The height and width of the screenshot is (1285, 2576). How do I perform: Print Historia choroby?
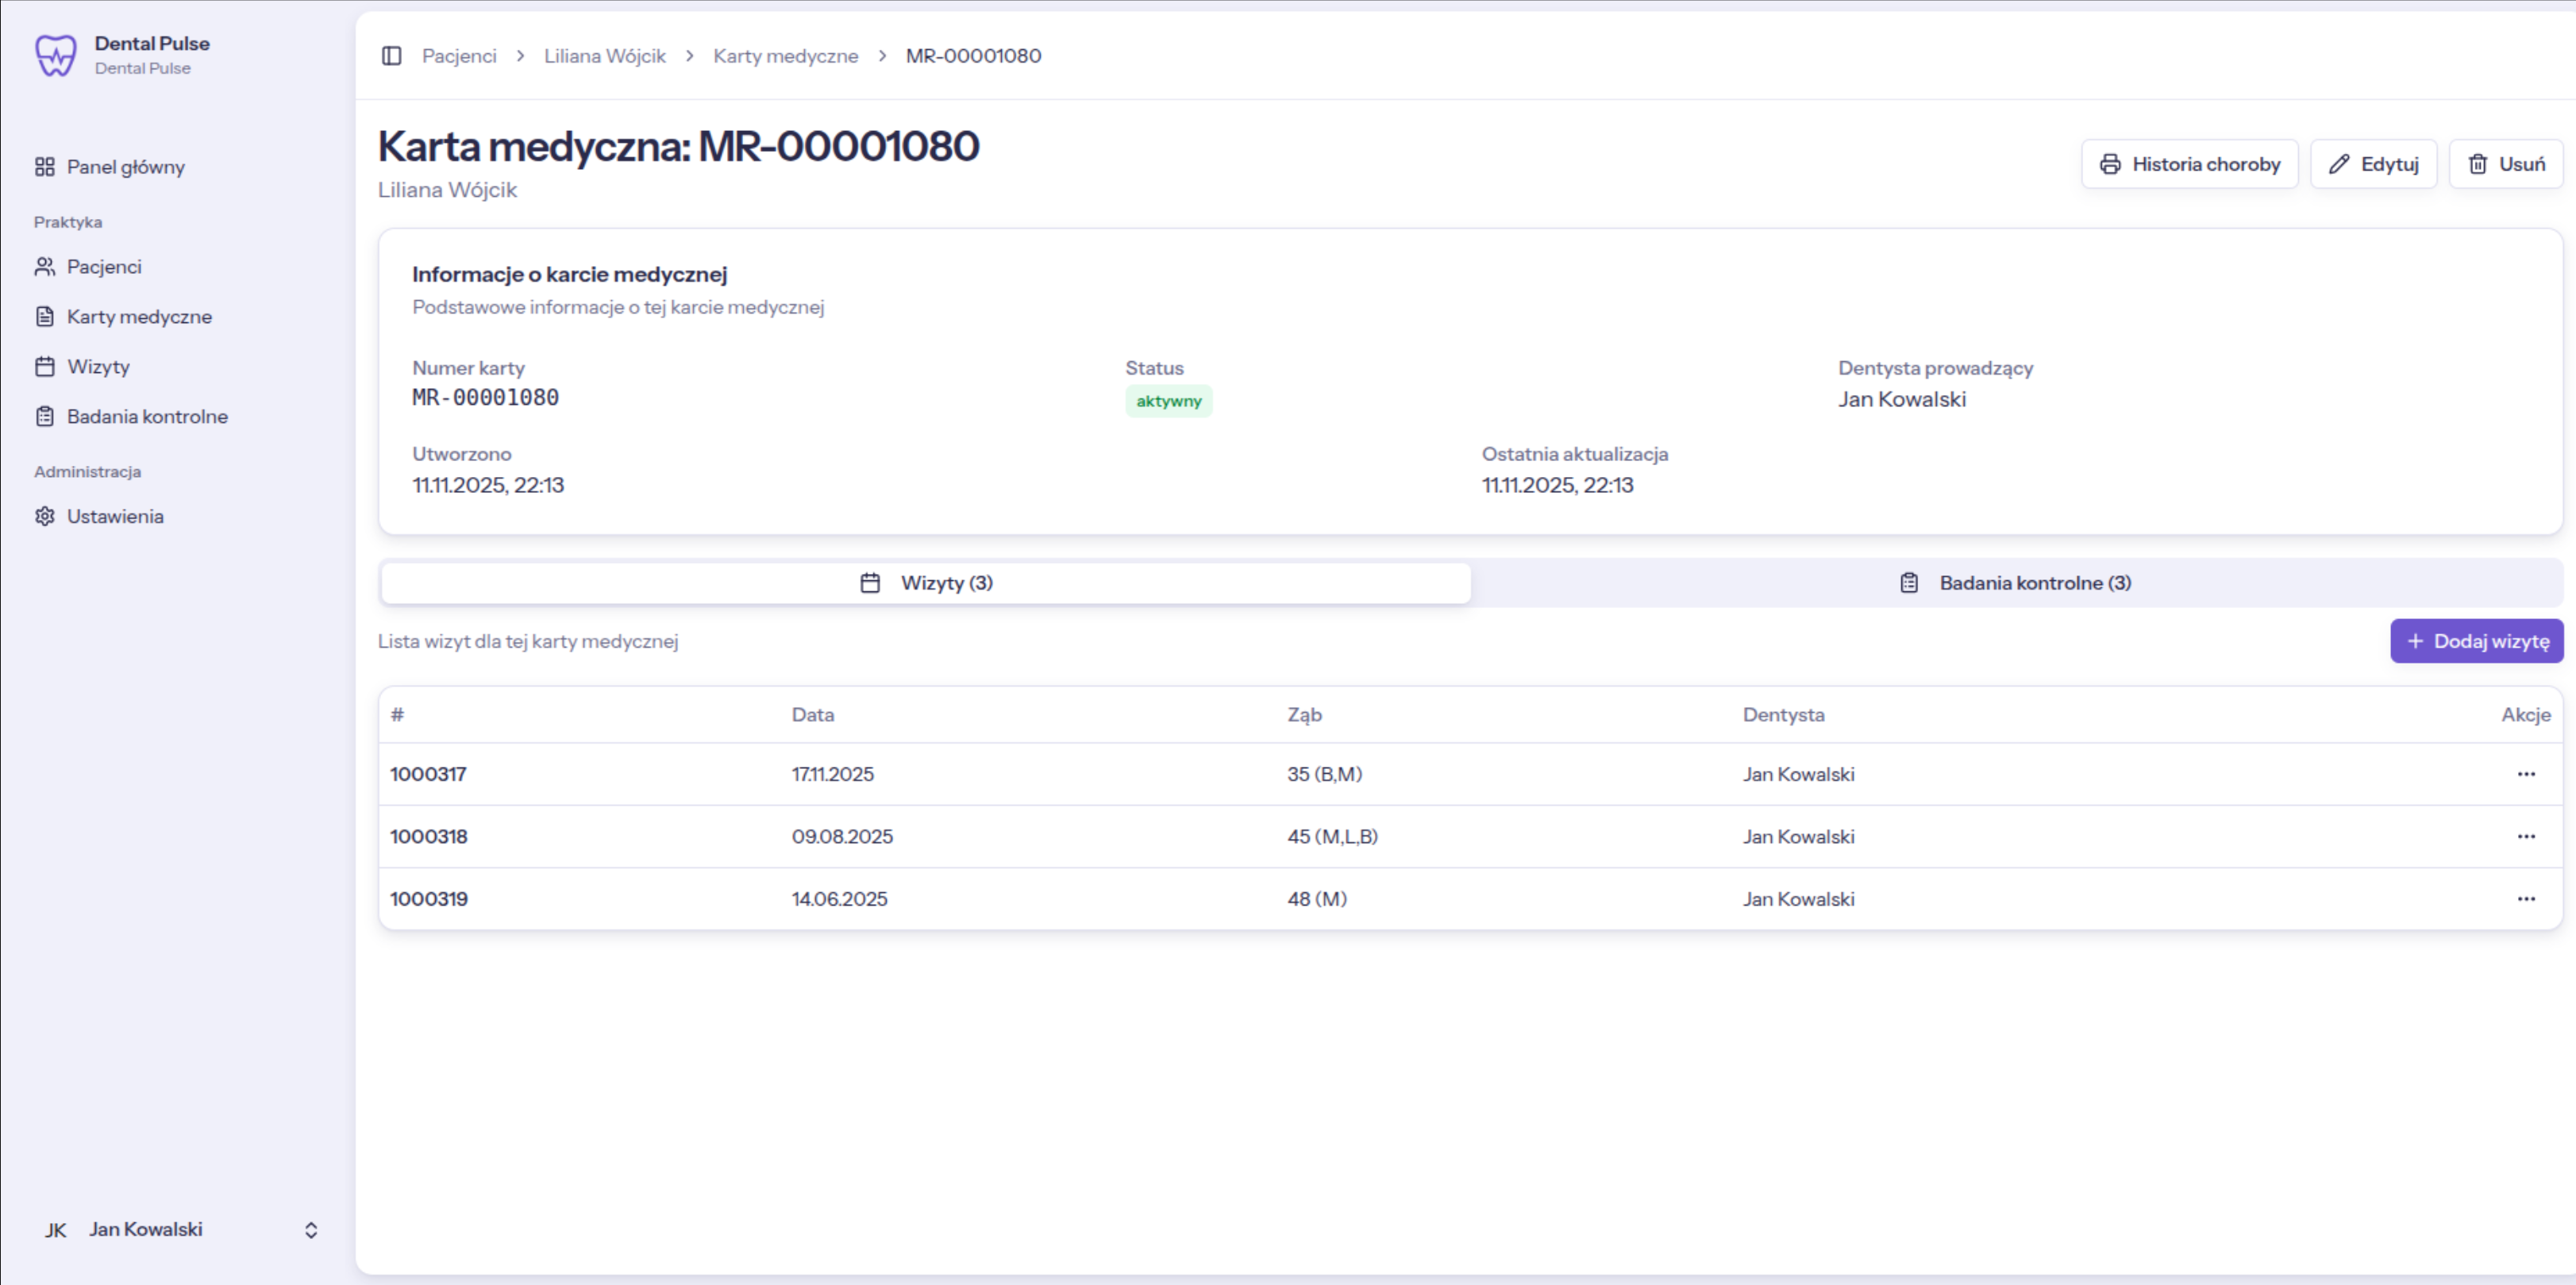click(x=2189, y=164)
